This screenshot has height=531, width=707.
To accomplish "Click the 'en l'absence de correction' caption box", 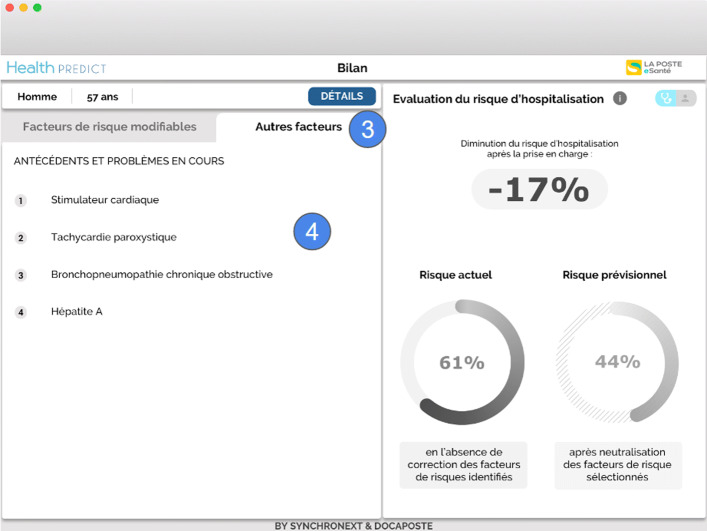I will [464, 465].
